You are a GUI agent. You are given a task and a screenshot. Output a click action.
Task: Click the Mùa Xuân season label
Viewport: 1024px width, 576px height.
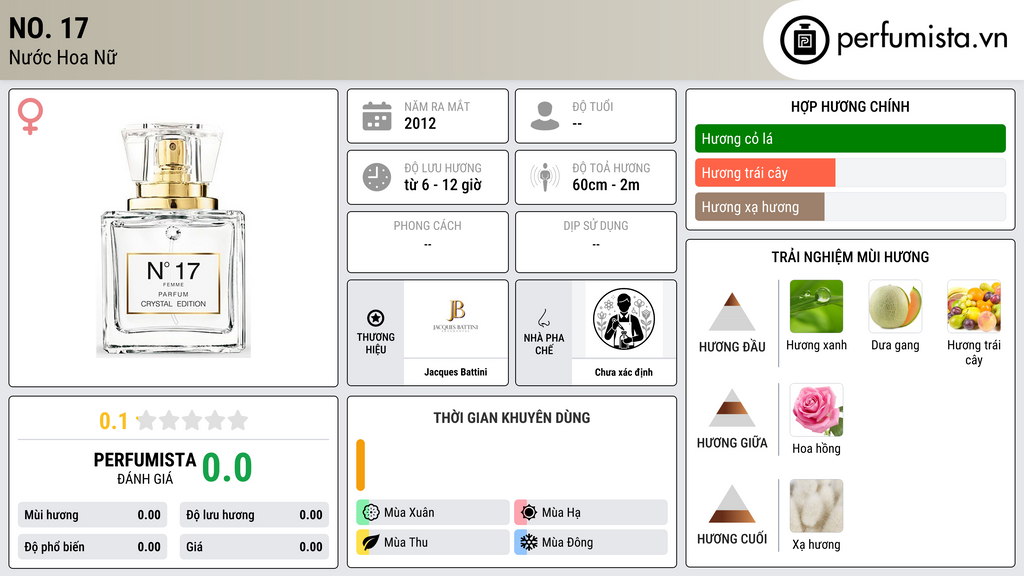[409, 512]
